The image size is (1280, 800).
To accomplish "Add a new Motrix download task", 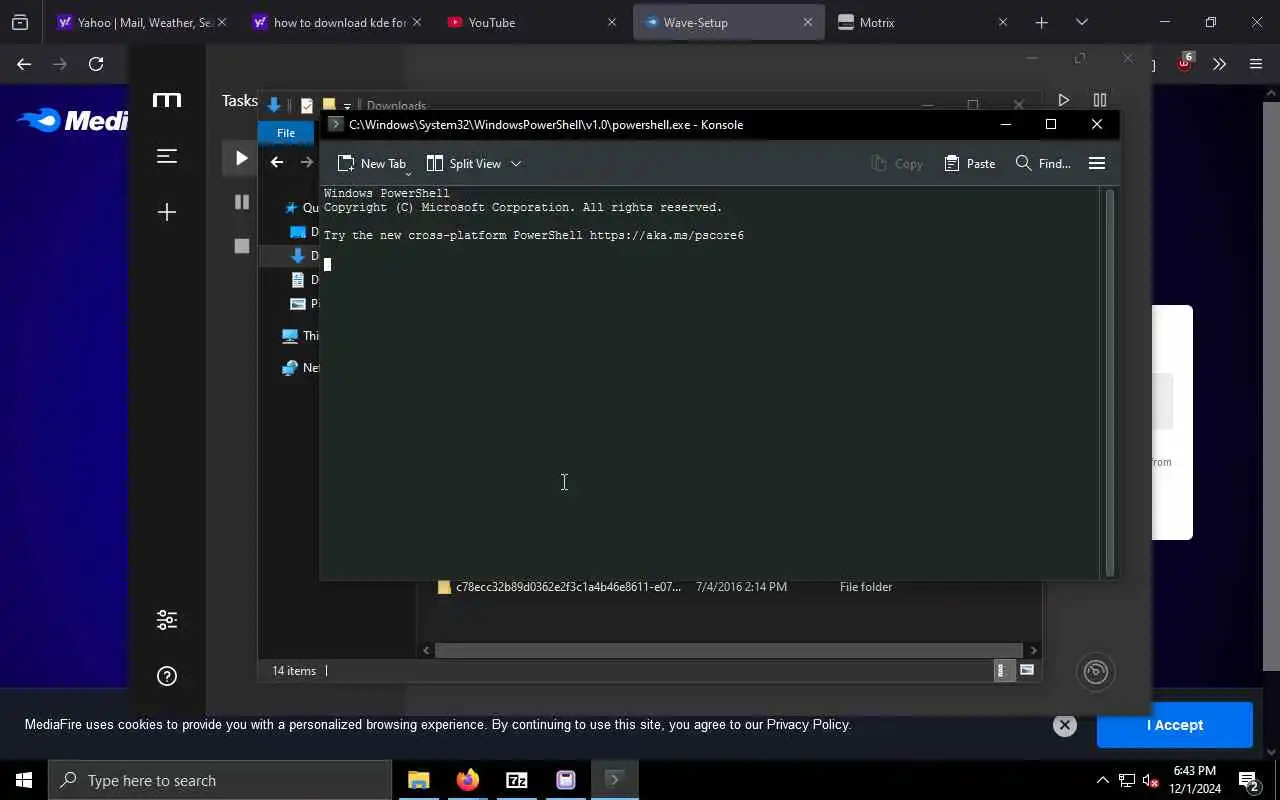I will (167, 212).
